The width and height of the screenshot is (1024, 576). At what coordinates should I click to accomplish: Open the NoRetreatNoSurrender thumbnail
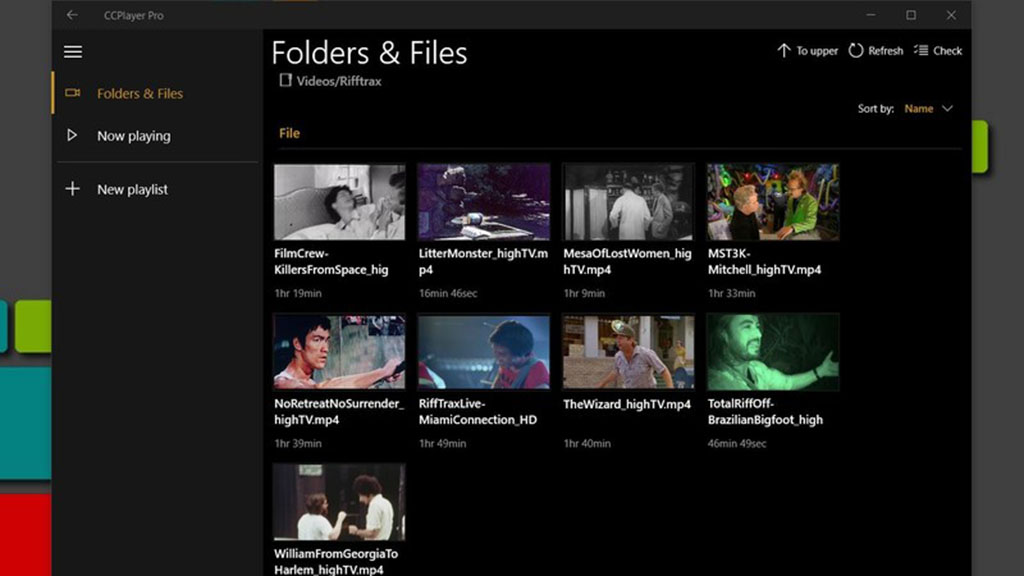[340, 352]
